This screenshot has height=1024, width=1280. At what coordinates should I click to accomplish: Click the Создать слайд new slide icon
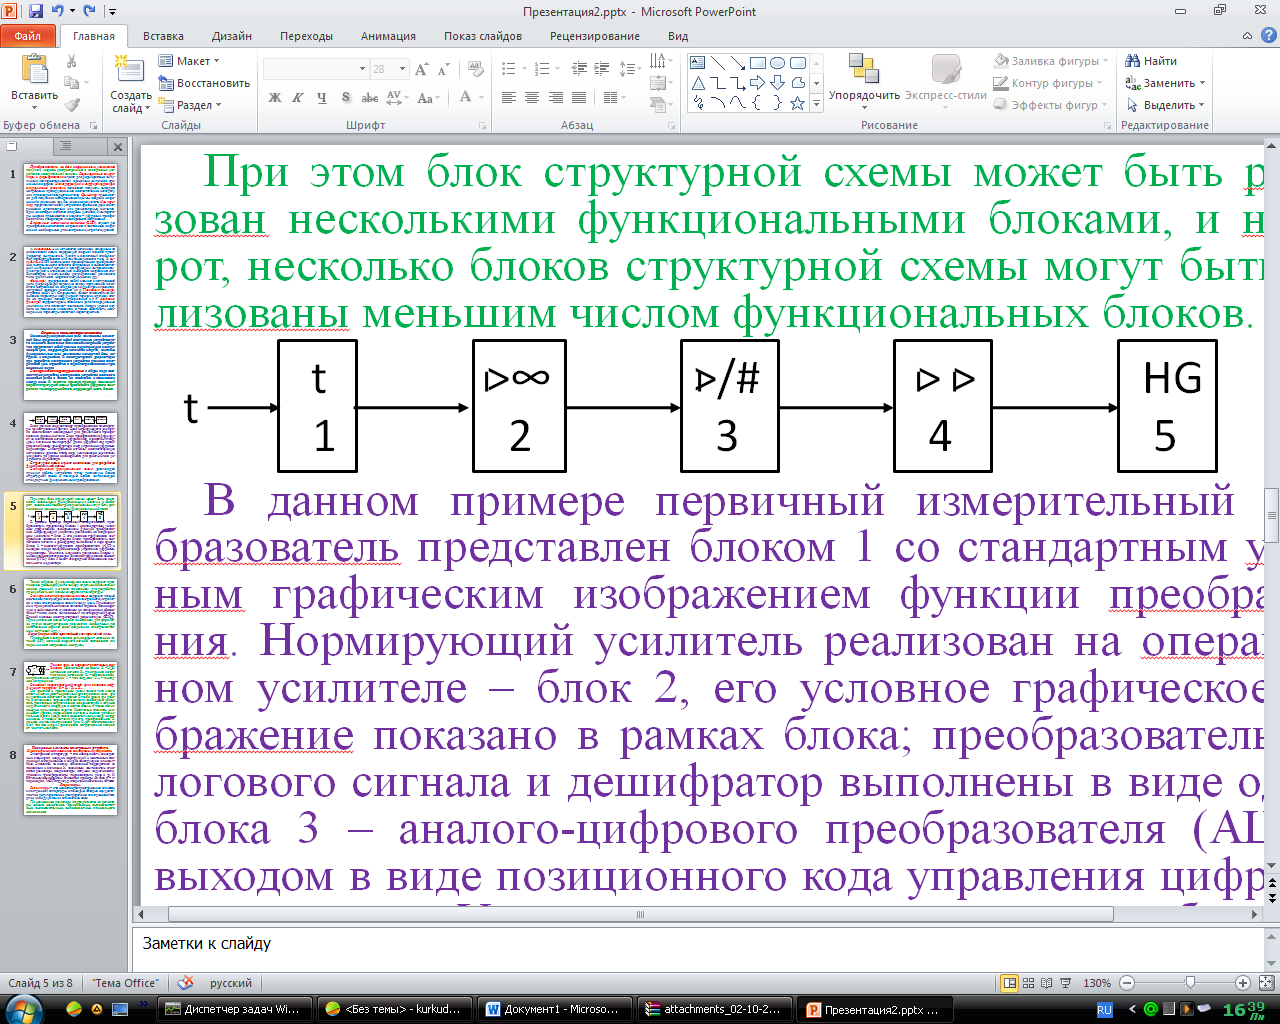point(128,68)
